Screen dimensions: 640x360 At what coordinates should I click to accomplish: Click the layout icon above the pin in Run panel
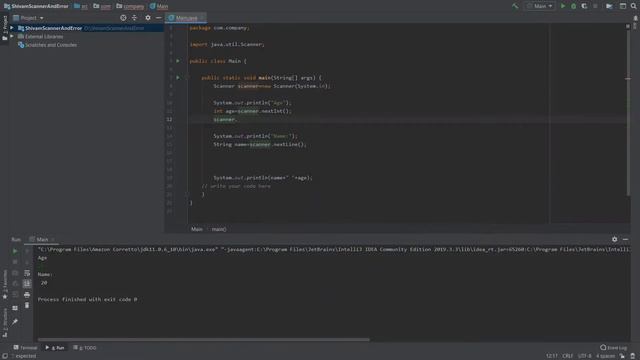click(x=15, y=308)
